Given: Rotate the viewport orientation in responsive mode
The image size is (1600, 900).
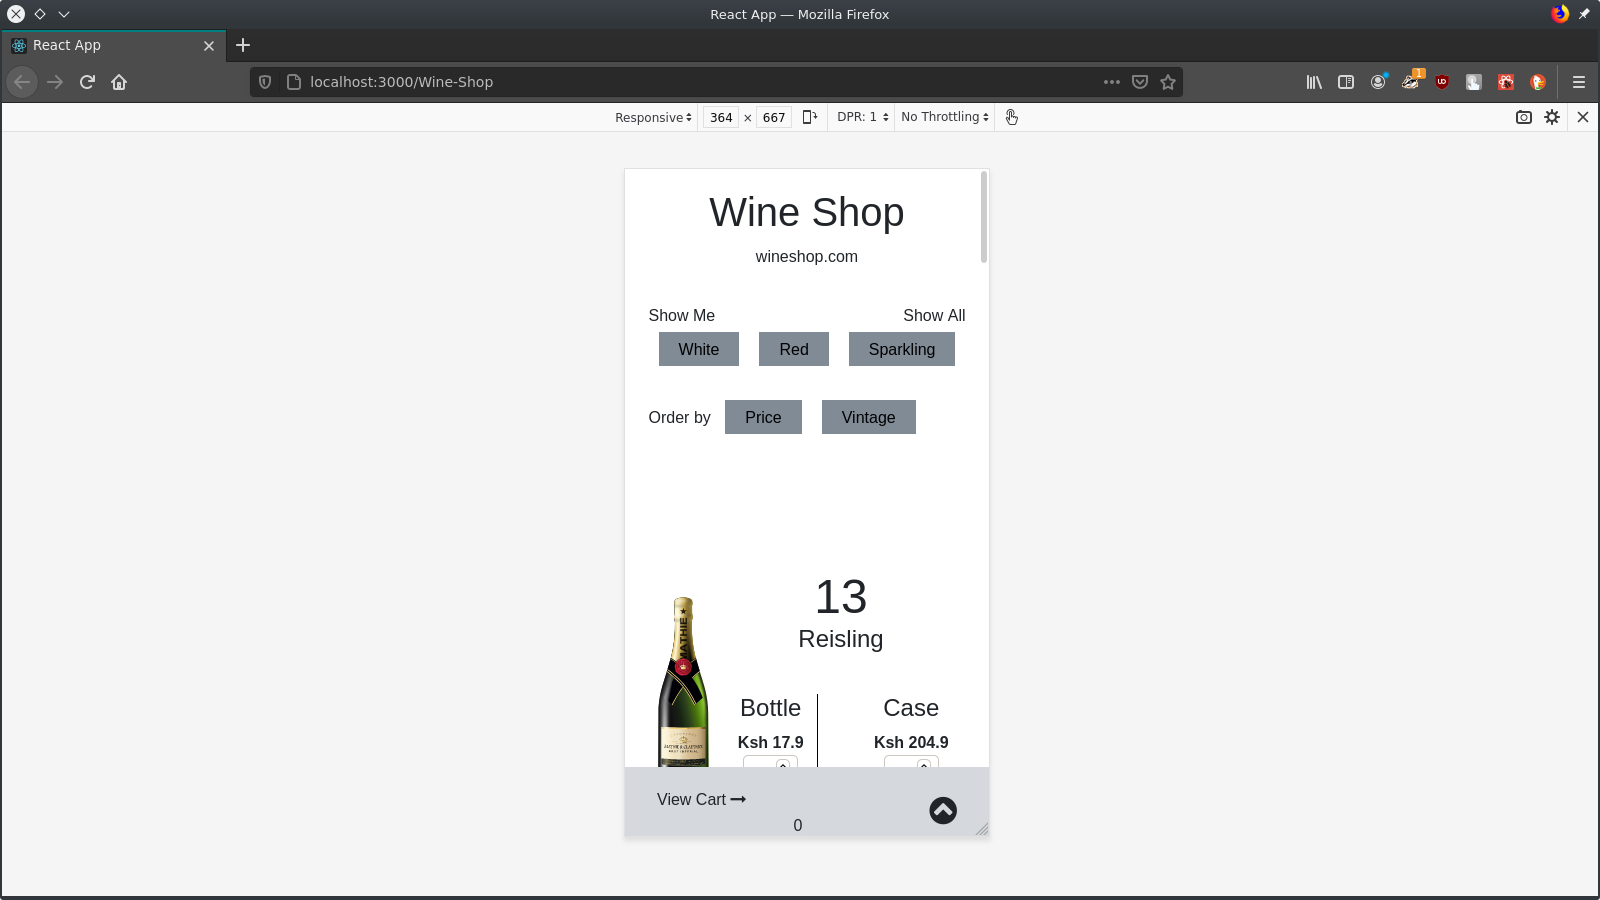Looking at the screenshot, I should [810, 117].
